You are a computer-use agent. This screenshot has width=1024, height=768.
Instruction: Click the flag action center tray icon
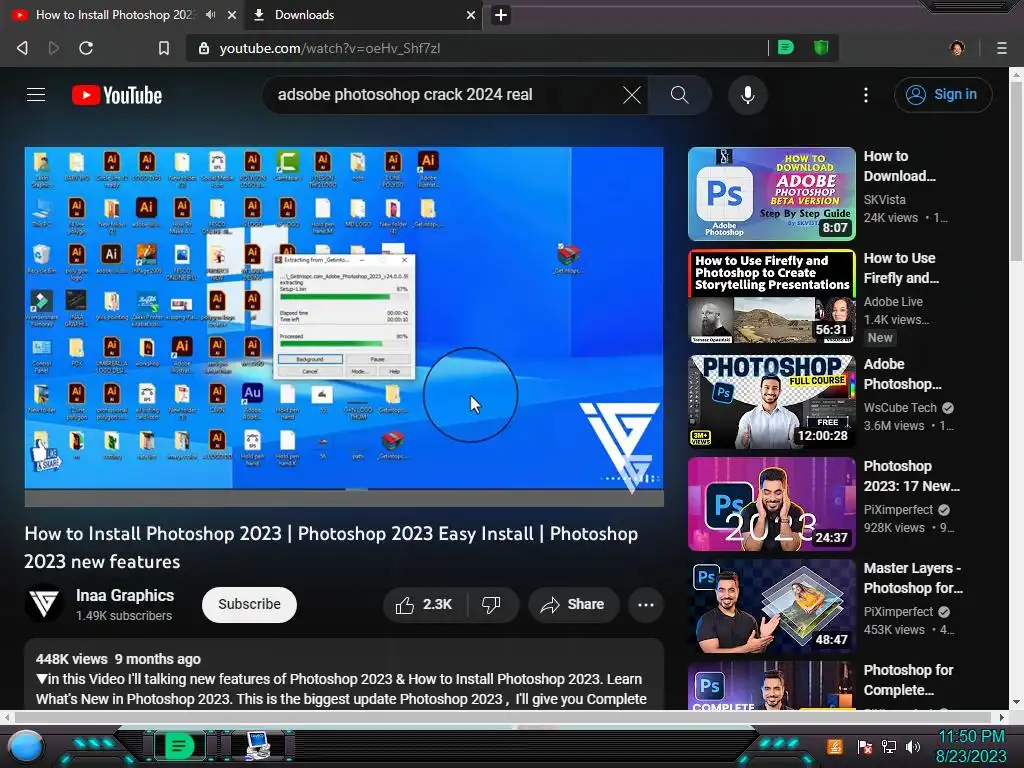click(865, 746)
